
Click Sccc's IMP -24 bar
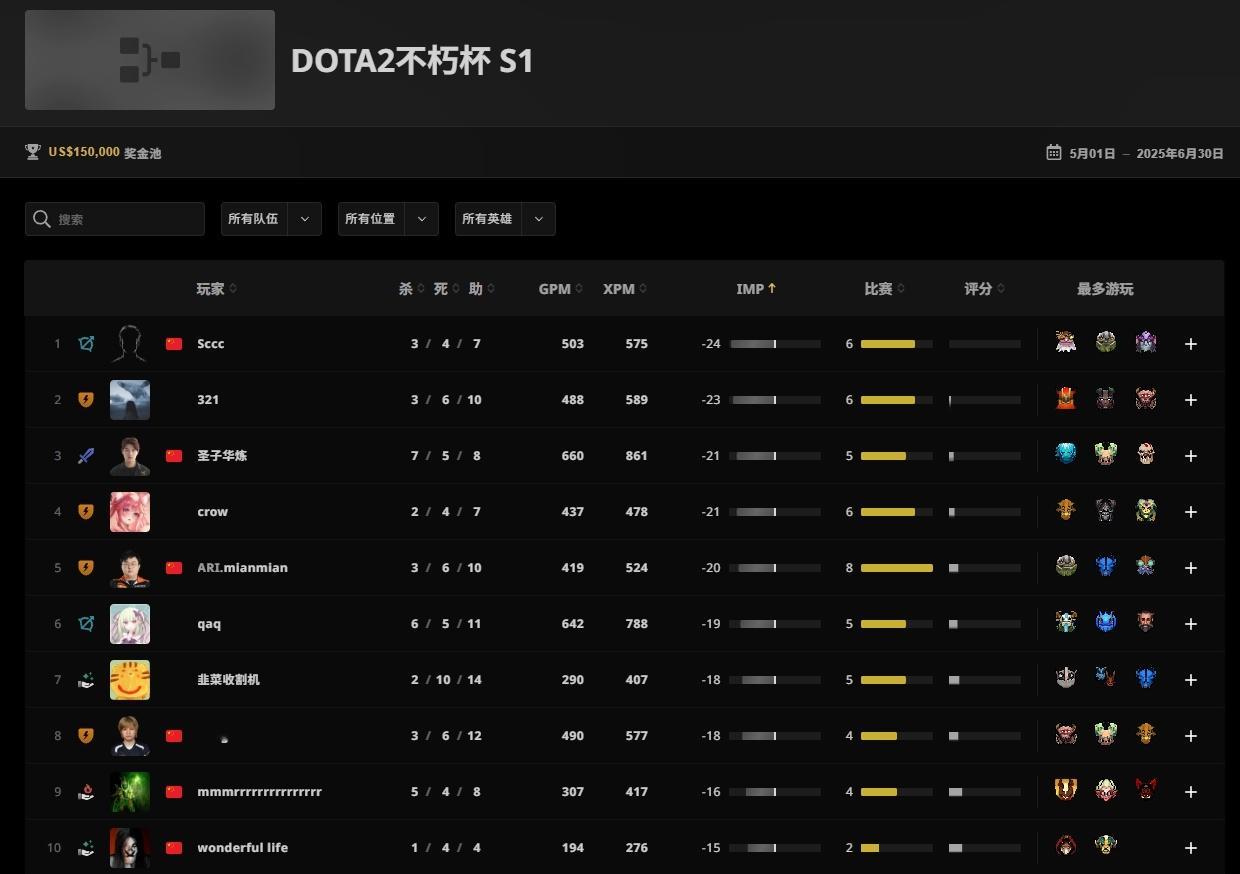point(775,343)
